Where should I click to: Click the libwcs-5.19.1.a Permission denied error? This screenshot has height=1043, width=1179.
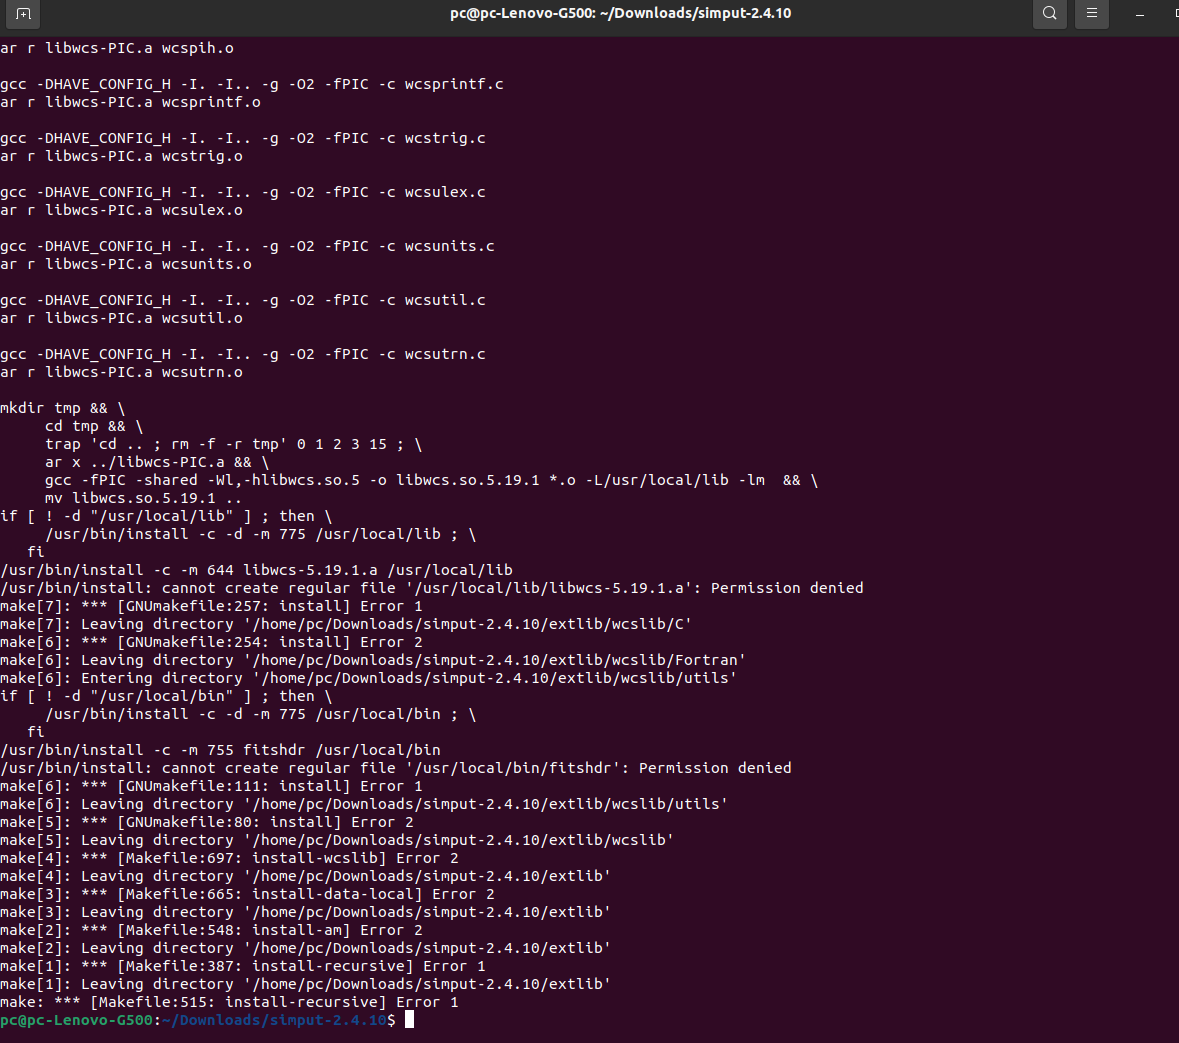tap(432, 588)
